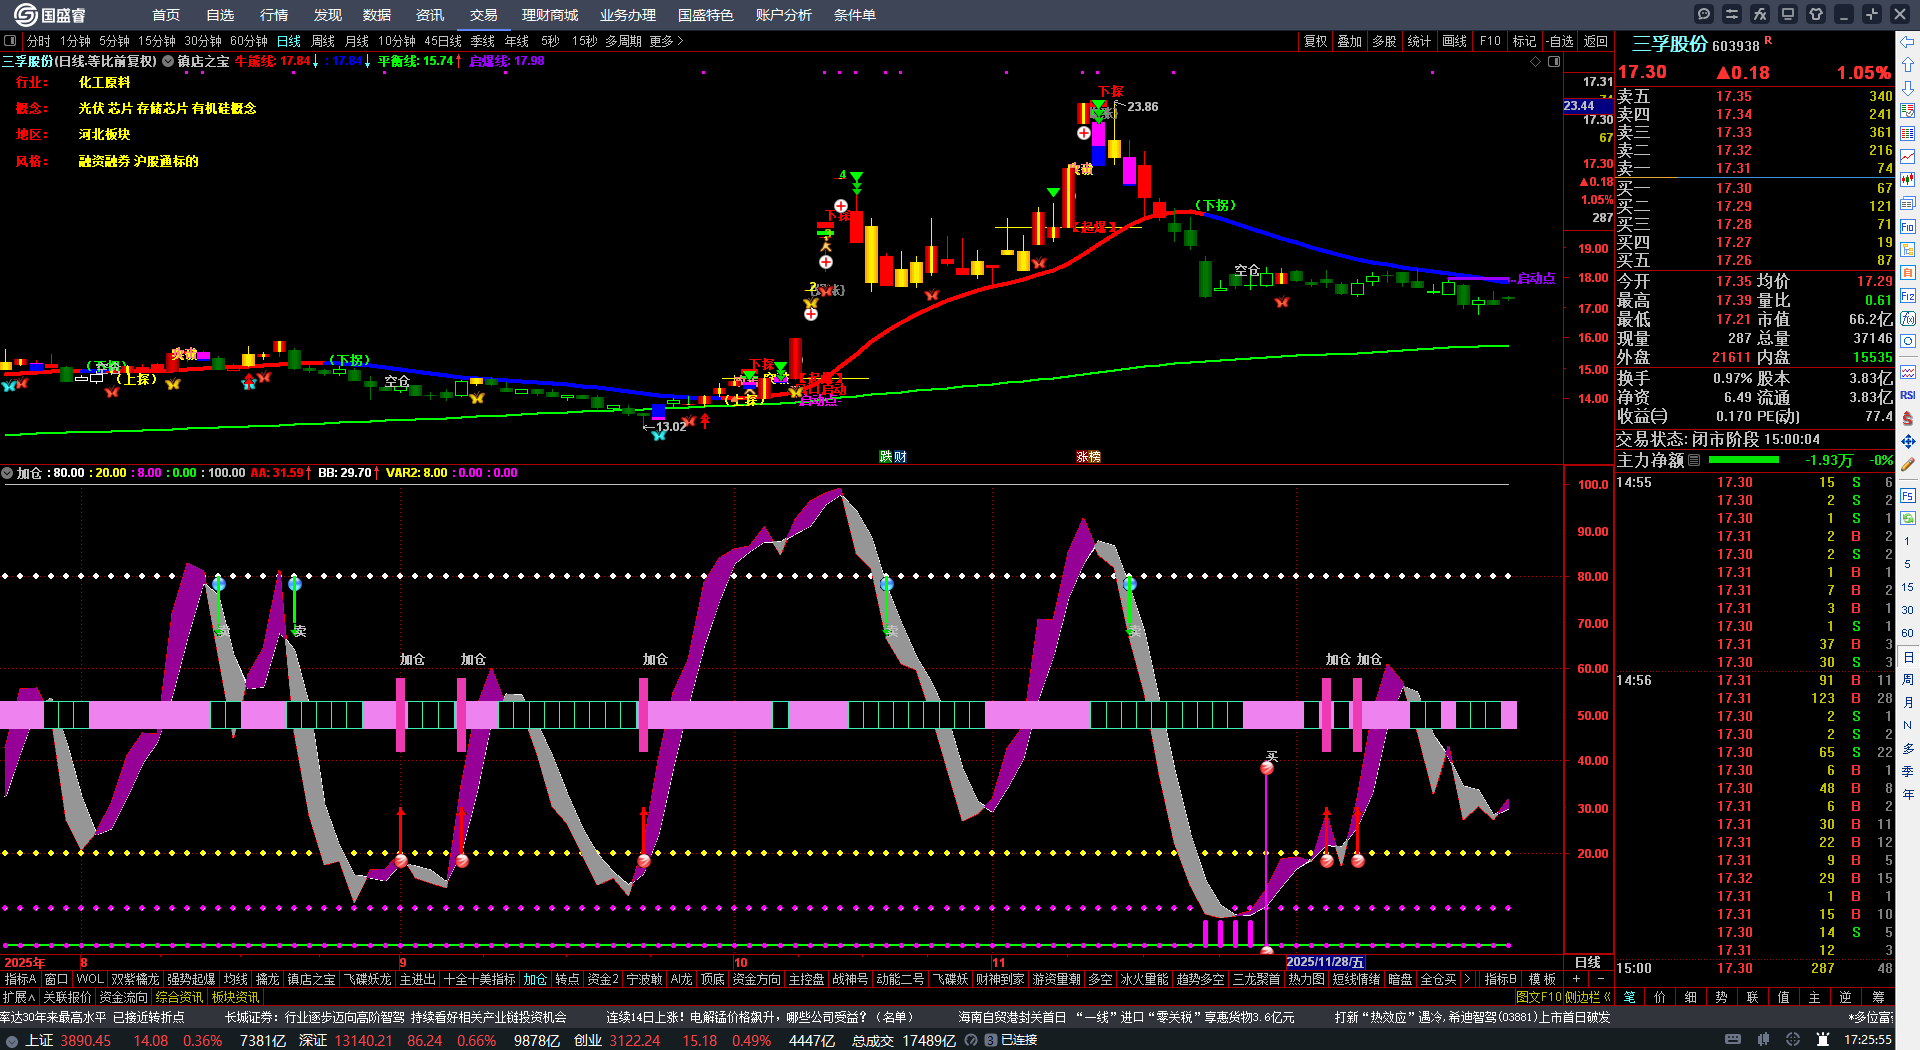The width and height of the screenshot is (1920, 1050).
Task: Select the pencil drawing tool icon
Action: tap(1908, 464)
